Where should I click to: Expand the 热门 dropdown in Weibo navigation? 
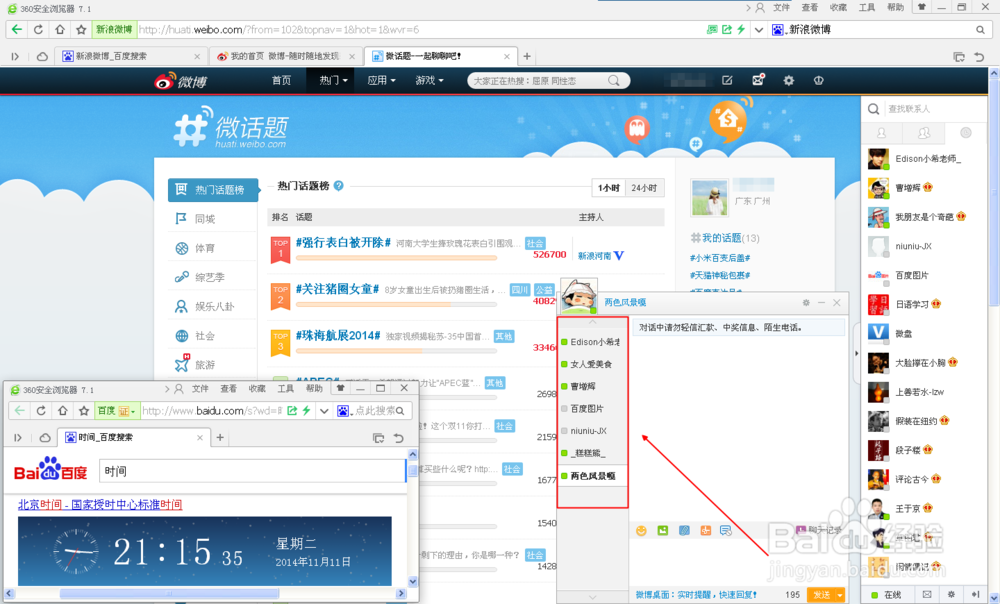point(332,80)
